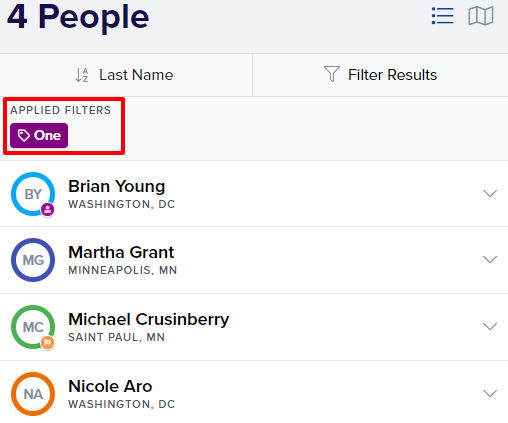Expand Michael Crusinberry's details chevron
This screenshot has height=423, width=508.
point(490,326)
